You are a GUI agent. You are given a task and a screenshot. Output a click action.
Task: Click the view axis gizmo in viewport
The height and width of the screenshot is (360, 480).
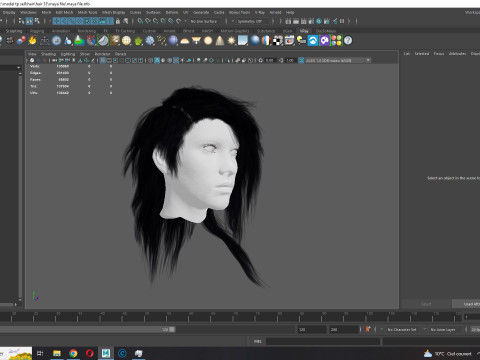35,296
